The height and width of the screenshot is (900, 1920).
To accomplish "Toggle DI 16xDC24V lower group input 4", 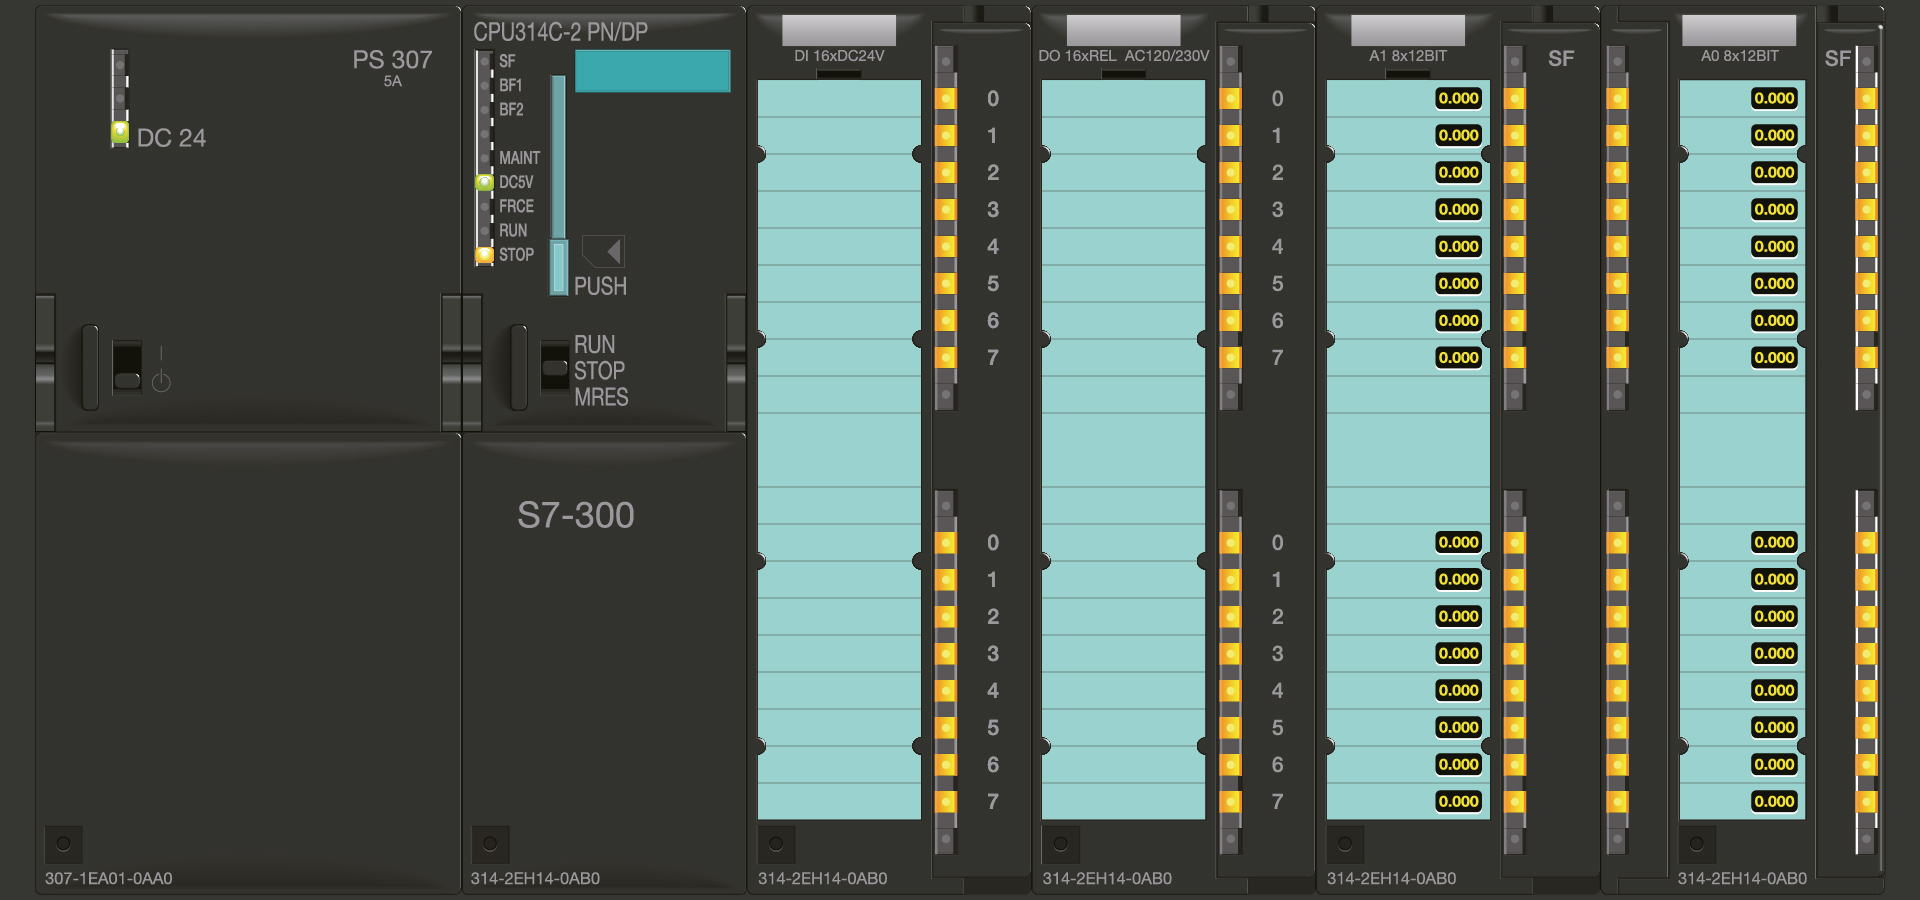I will [946, 690].
